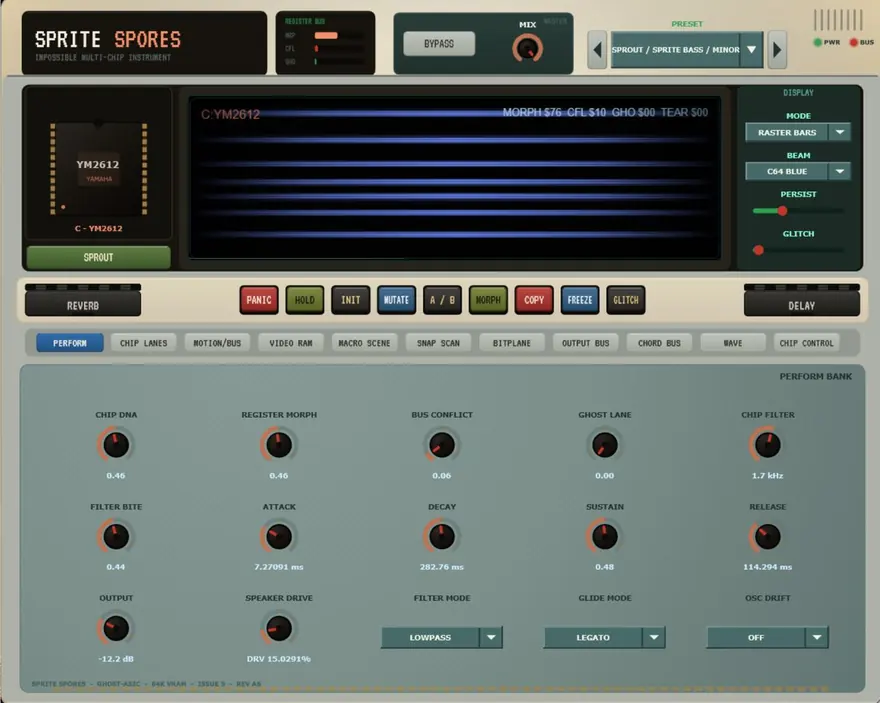The height and width of the screenshot is (703, 880).
Task: Click the 282.76 ms decay value
Action: click(442, 567)
